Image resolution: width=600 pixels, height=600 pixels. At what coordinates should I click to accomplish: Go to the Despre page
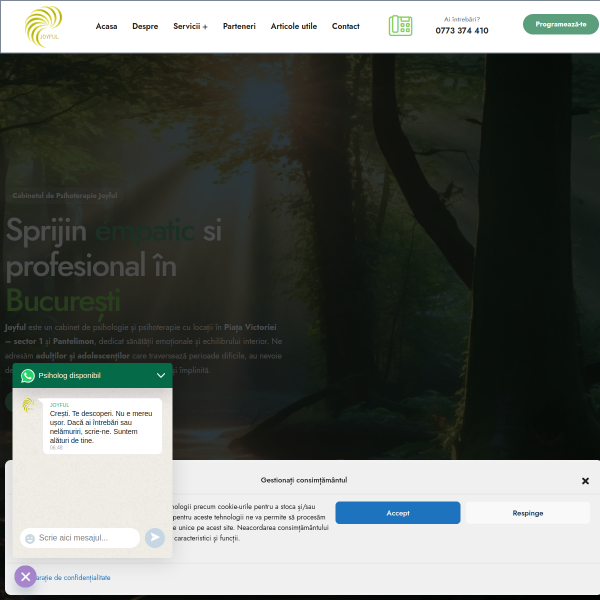coord(145,26)
